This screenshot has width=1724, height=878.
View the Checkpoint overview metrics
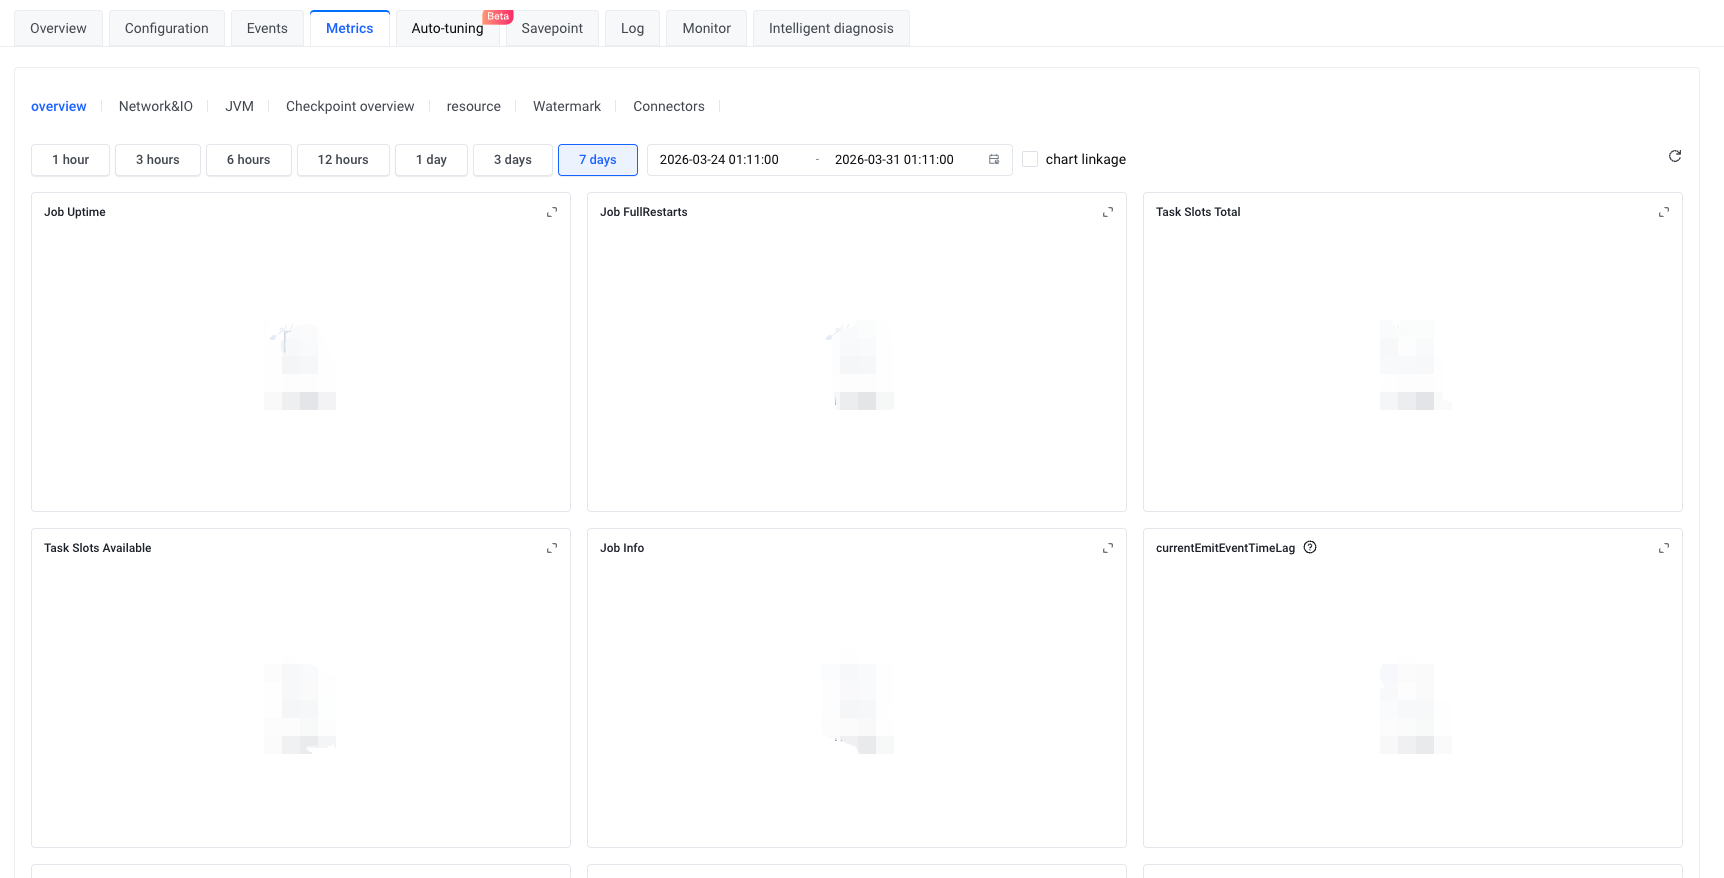(x=350, y=106)
